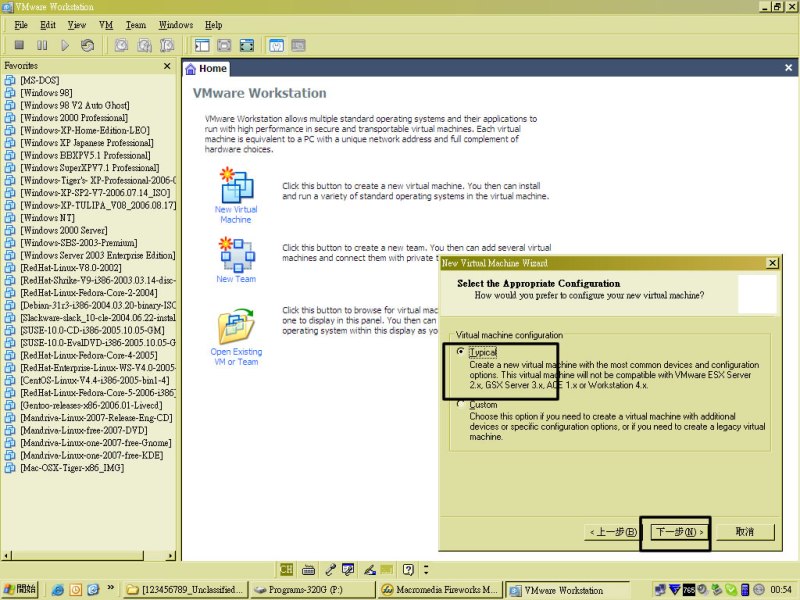Click the system tray clock 00:54
This screenshot has width=800, height=600.
[781, 590]
